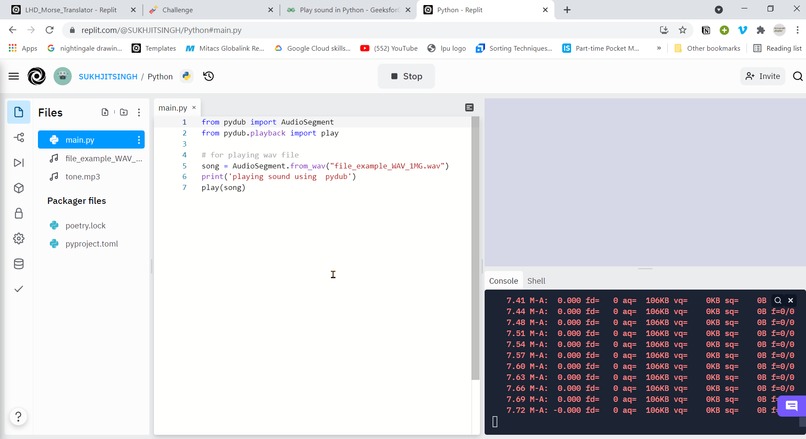Open the Database sidebar icon

tap(19, 264)
